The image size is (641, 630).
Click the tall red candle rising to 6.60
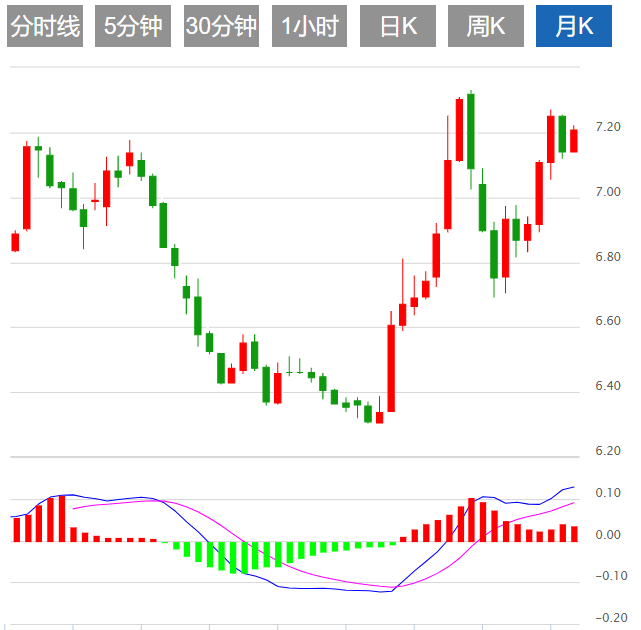[391, 367]
